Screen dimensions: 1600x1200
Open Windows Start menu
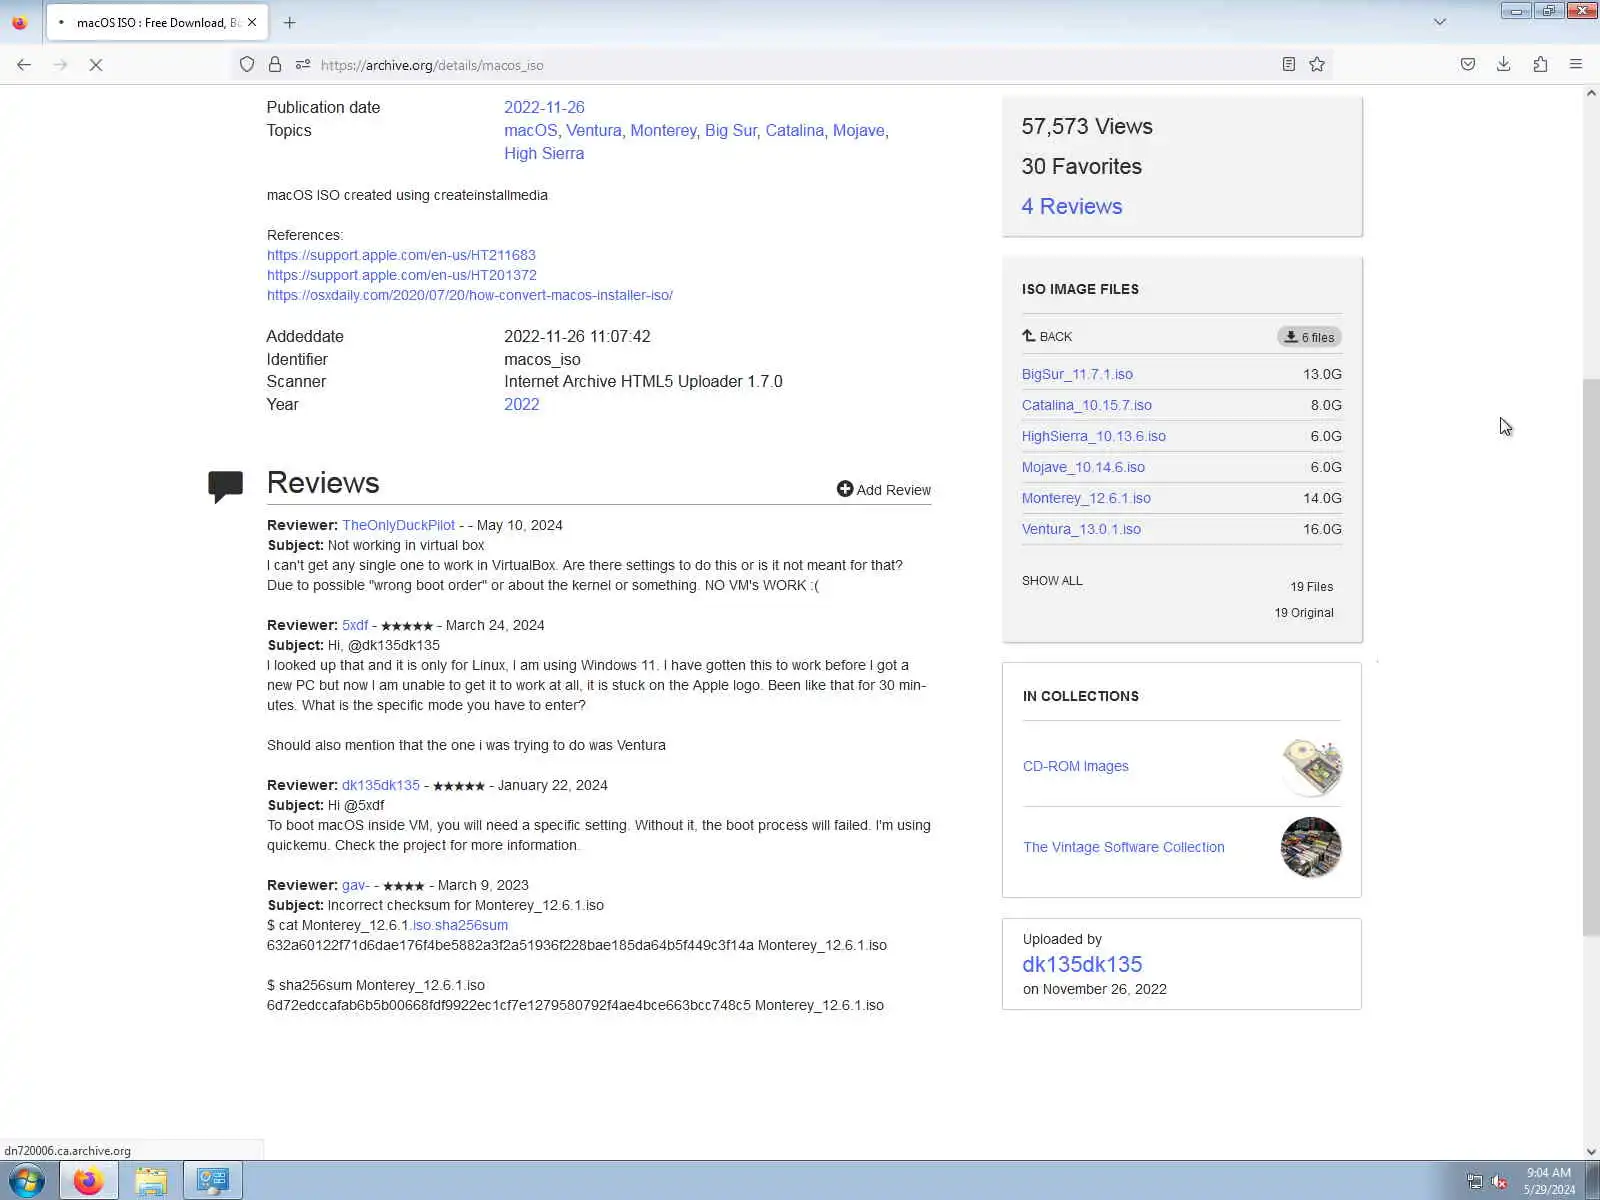(x=27, y=1181)
